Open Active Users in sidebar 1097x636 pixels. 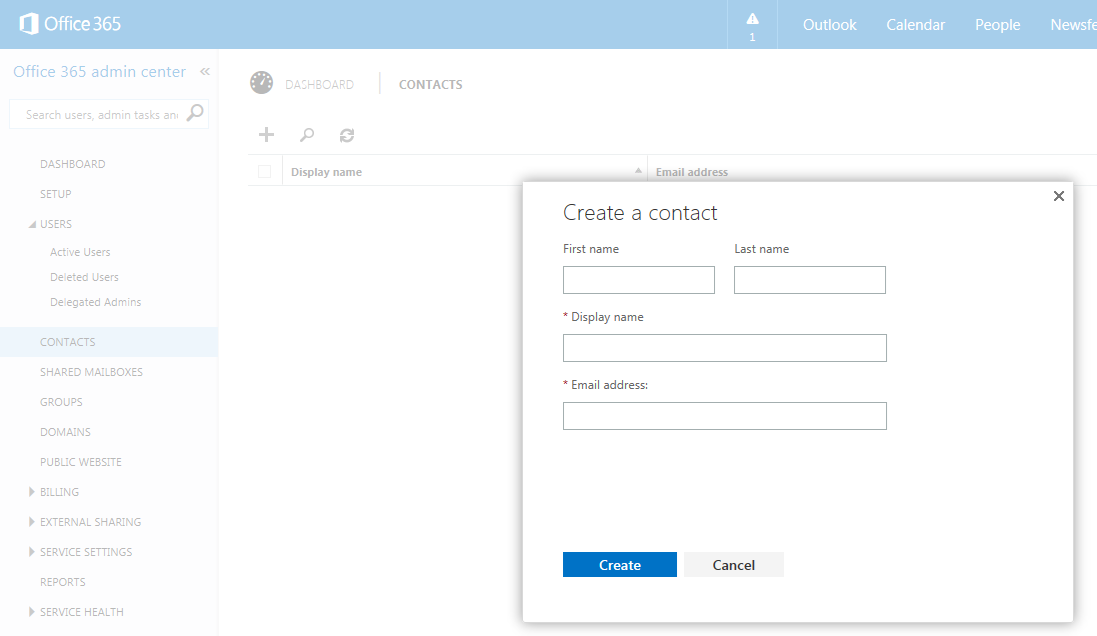[80, 252]
